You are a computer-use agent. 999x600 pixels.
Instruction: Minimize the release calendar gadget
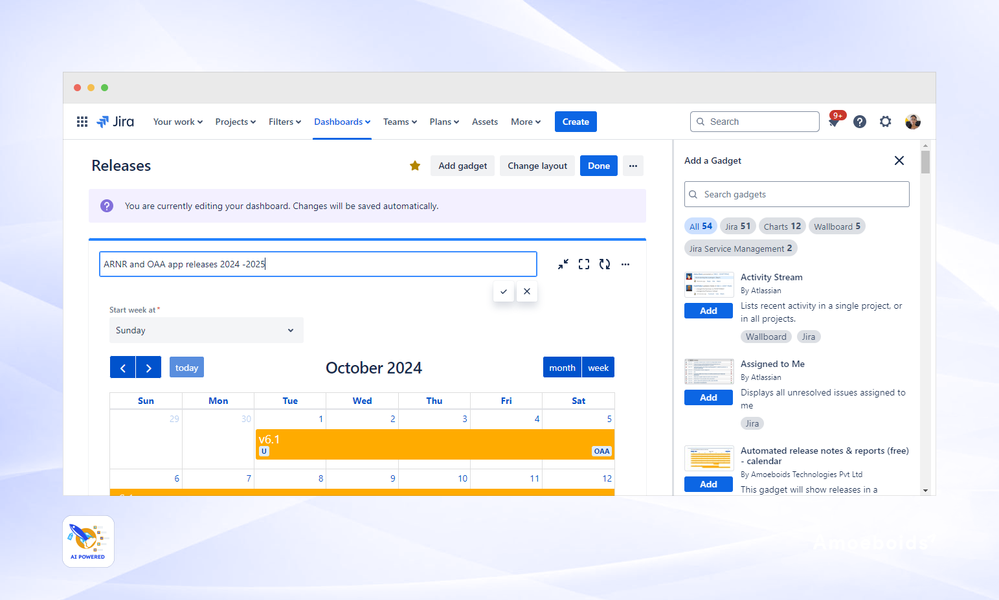[563, 264]
